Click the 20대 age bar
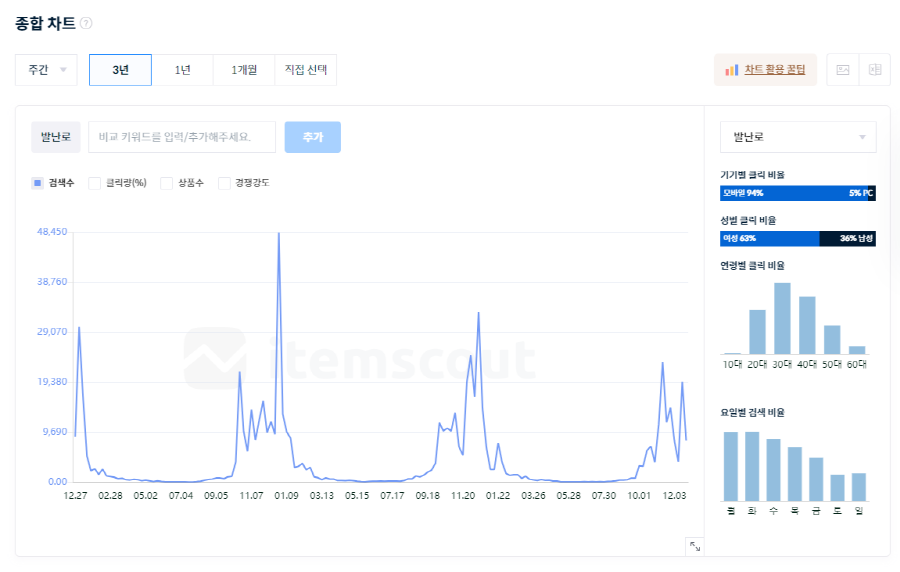 point(758,332)
